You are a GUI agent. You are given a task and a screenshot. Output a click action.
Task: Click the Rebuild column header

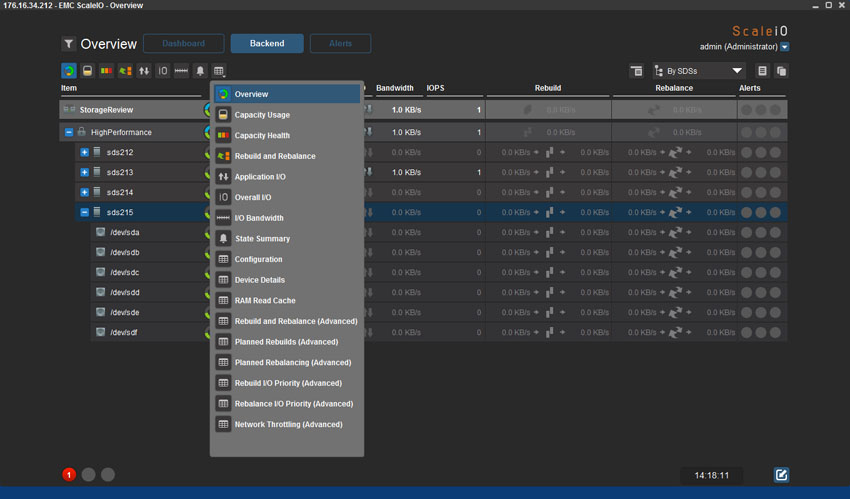(x=548, y=88)
